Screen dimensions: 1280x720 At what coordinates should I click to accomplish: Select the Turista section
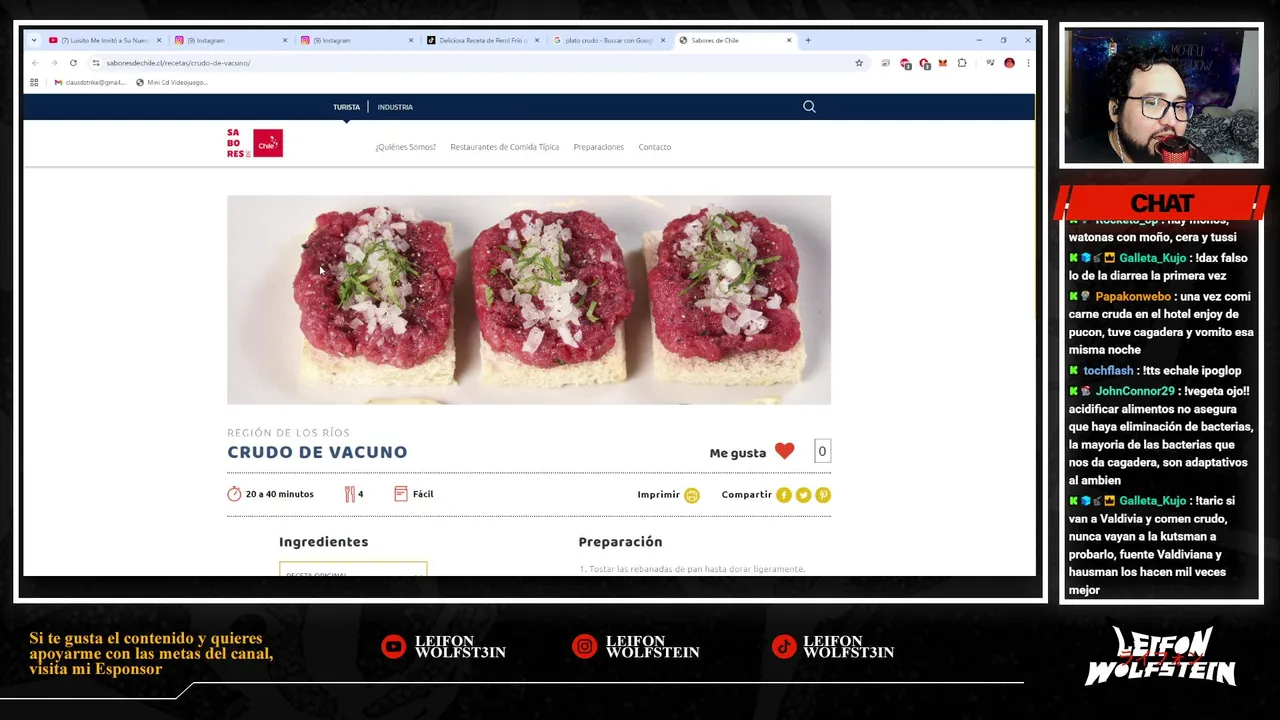click(x=346, y=107)
